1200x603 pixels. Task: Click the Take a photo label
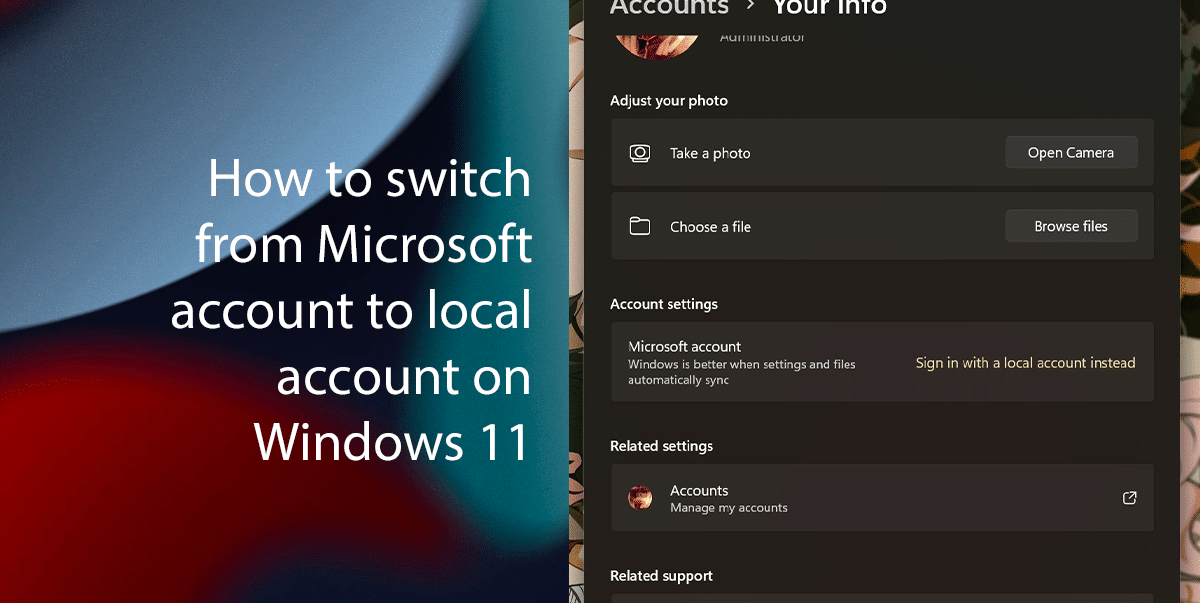(x=710, y=153)
